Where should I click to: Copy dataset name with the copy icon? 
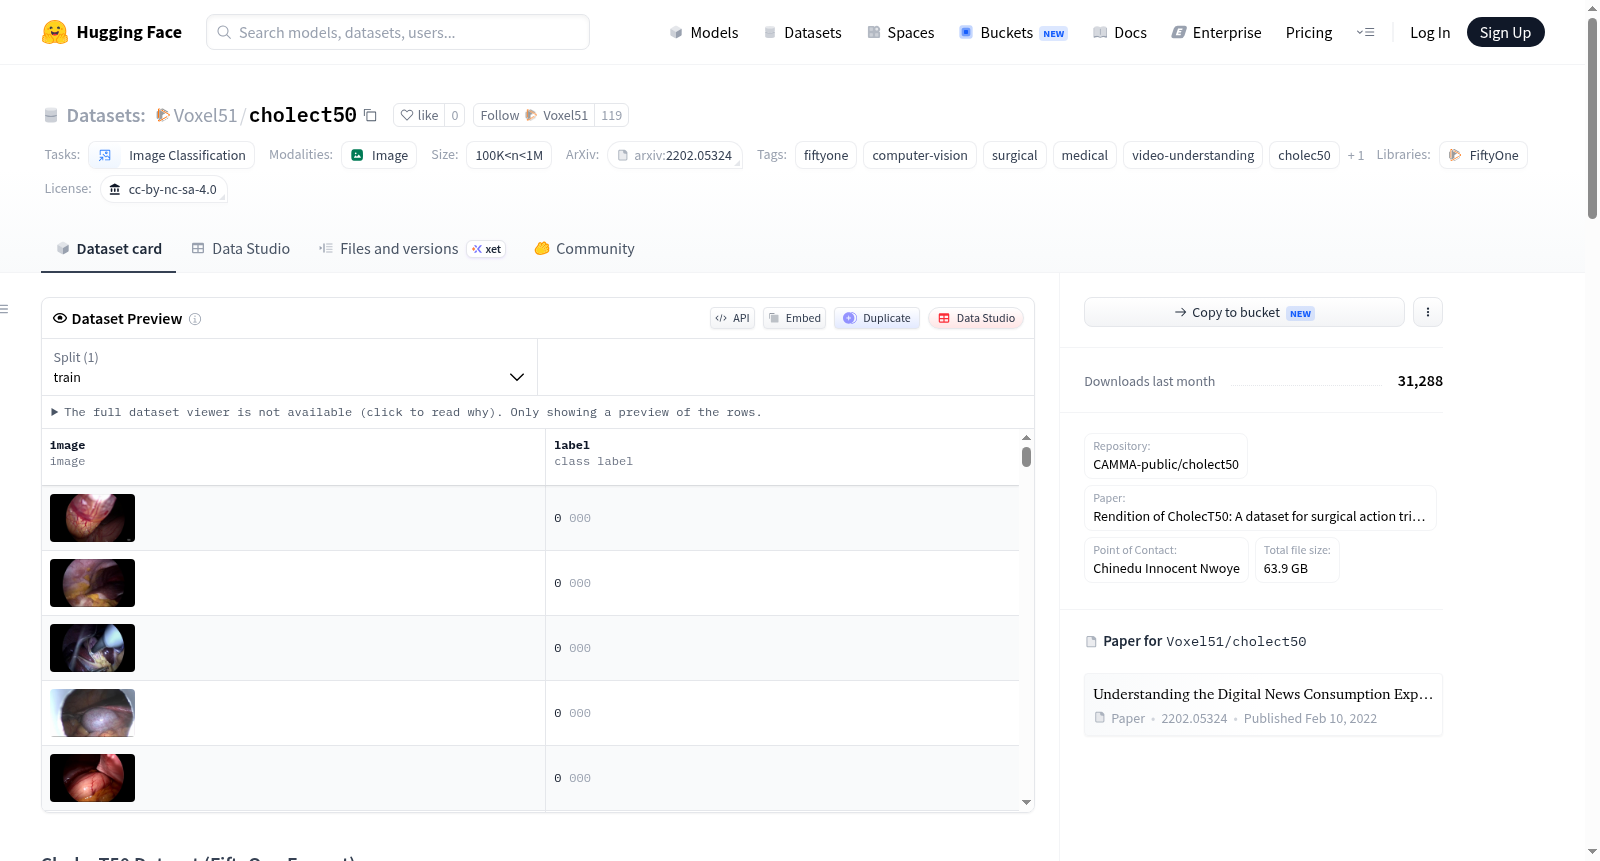point(370,115)
